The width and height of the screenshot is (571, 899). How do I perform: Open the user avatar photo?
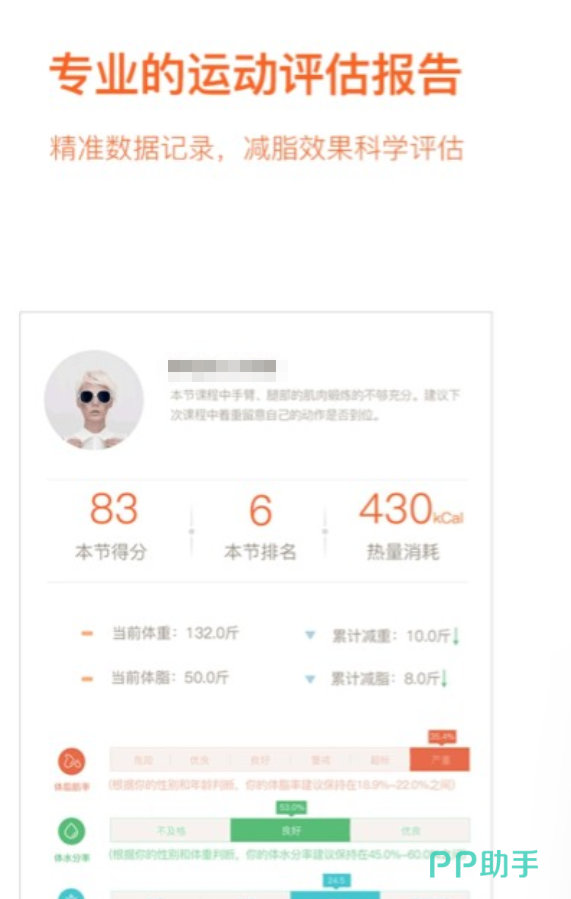pyautogui.click(x=94, y=400)
